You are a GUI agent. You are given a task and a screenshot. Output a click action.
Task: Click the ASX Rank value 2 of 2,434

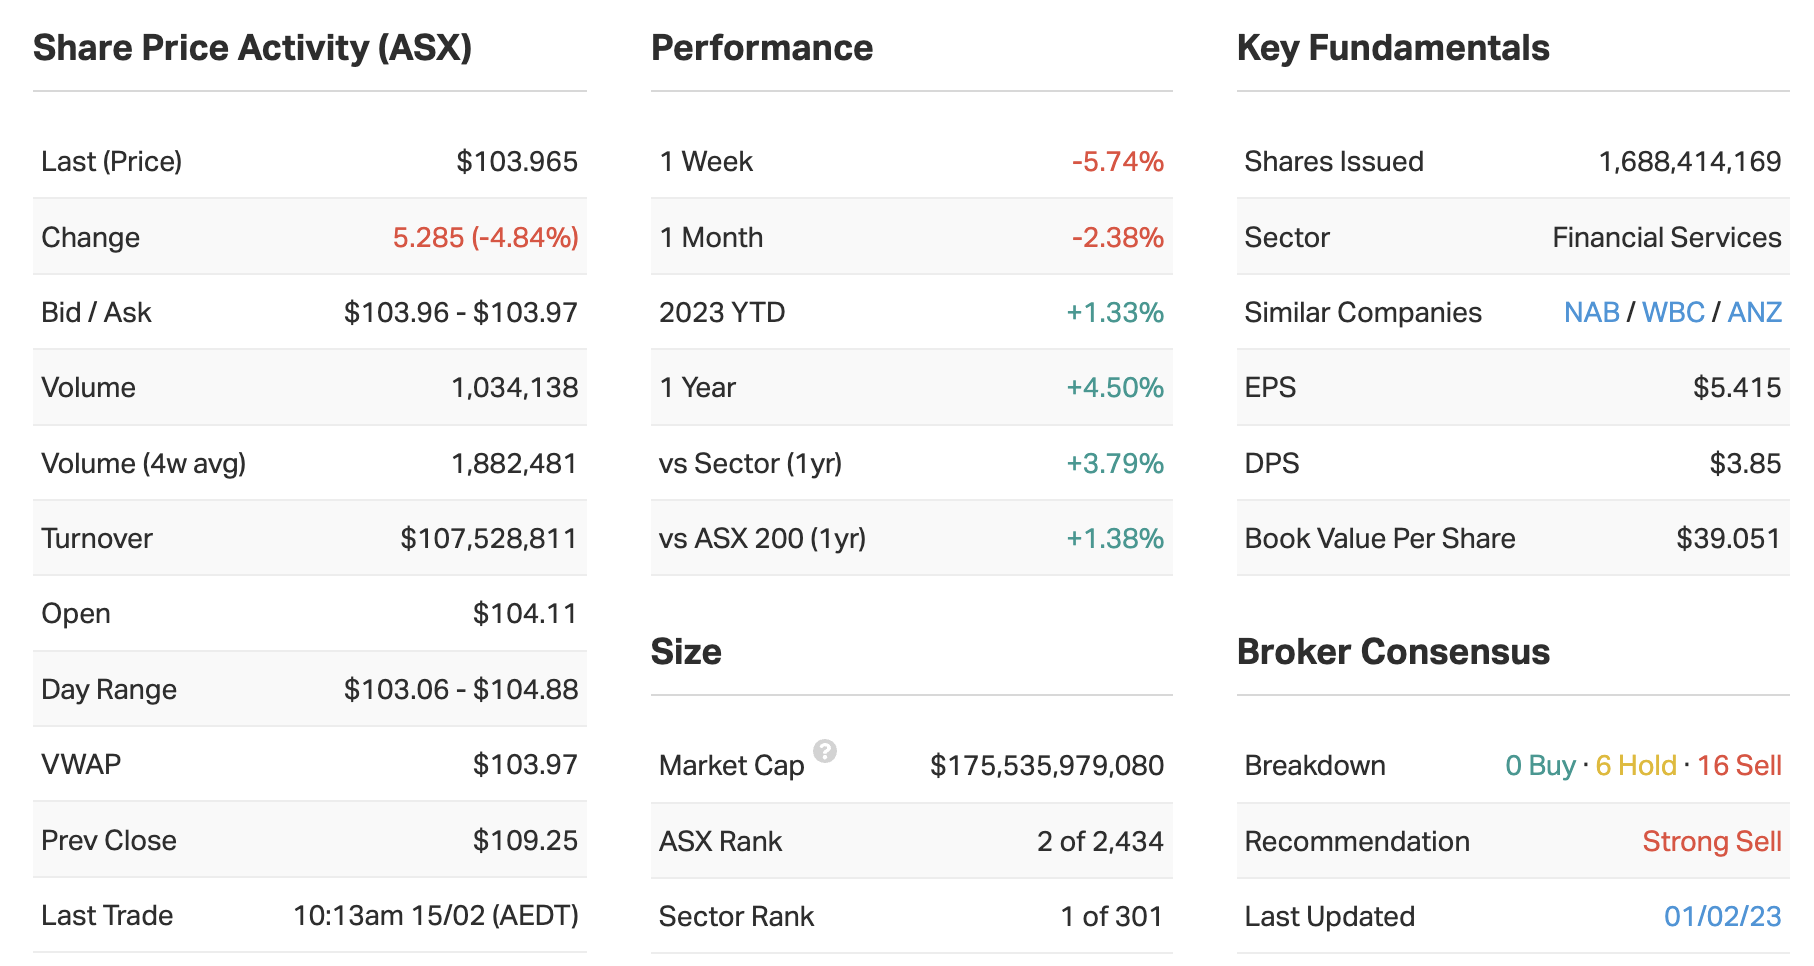click(1100, 841)
